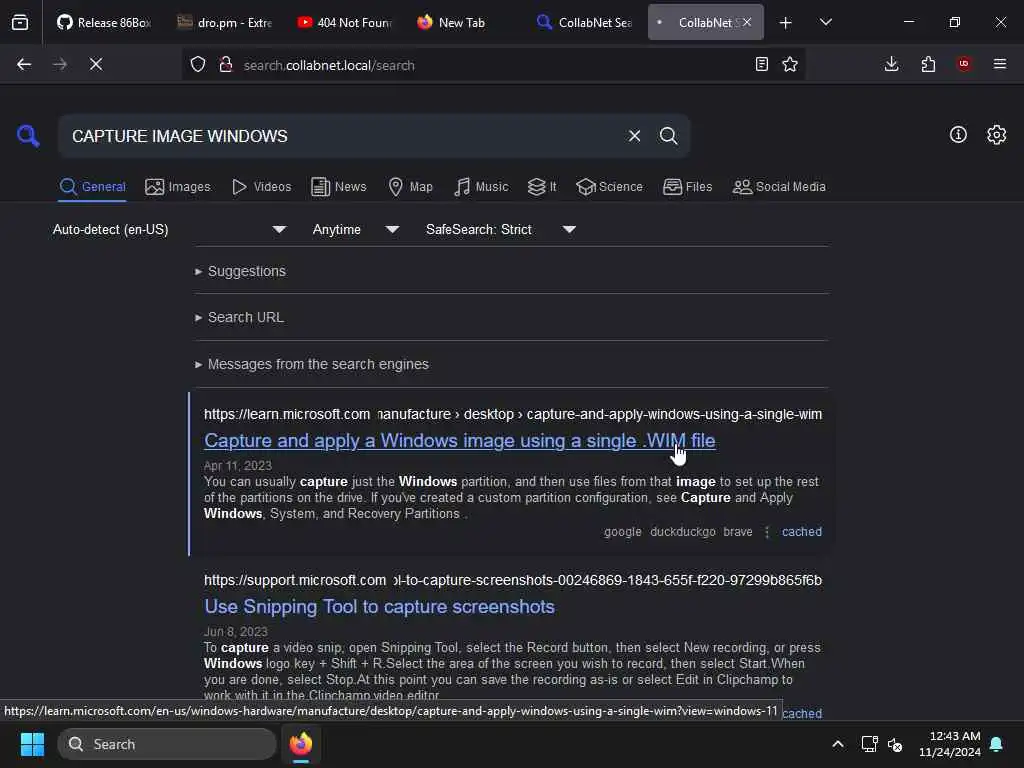Stop page loading with the X button
The image size is (1024, 768).
[96, 64]
